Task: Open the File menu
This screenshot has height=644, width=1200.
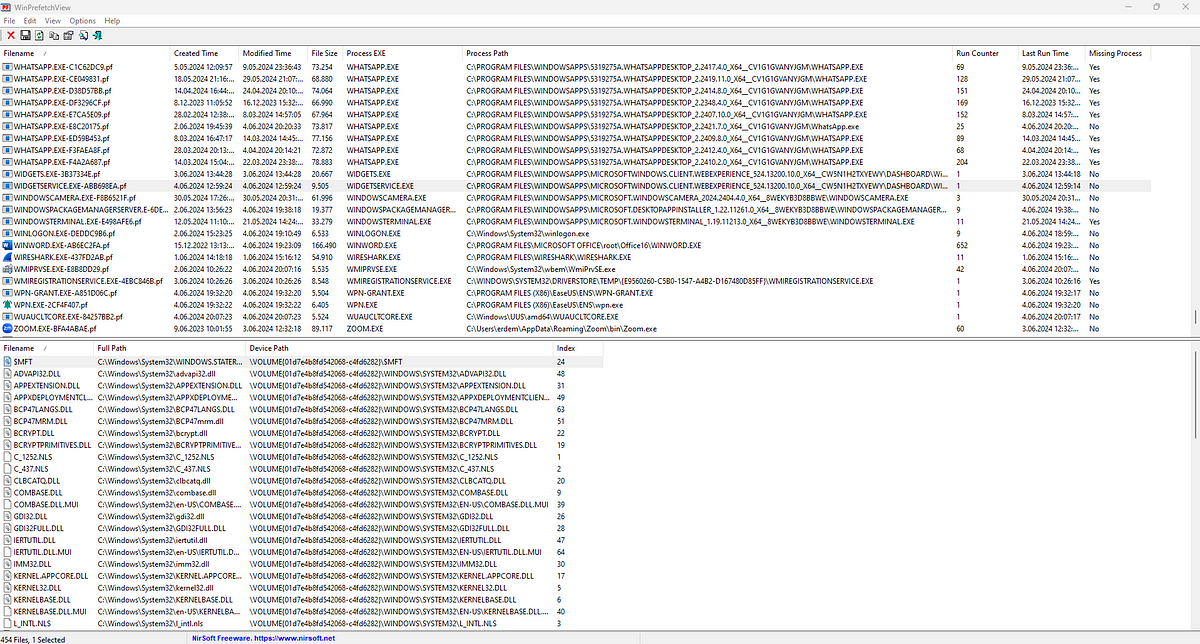Action: point(10,20)
